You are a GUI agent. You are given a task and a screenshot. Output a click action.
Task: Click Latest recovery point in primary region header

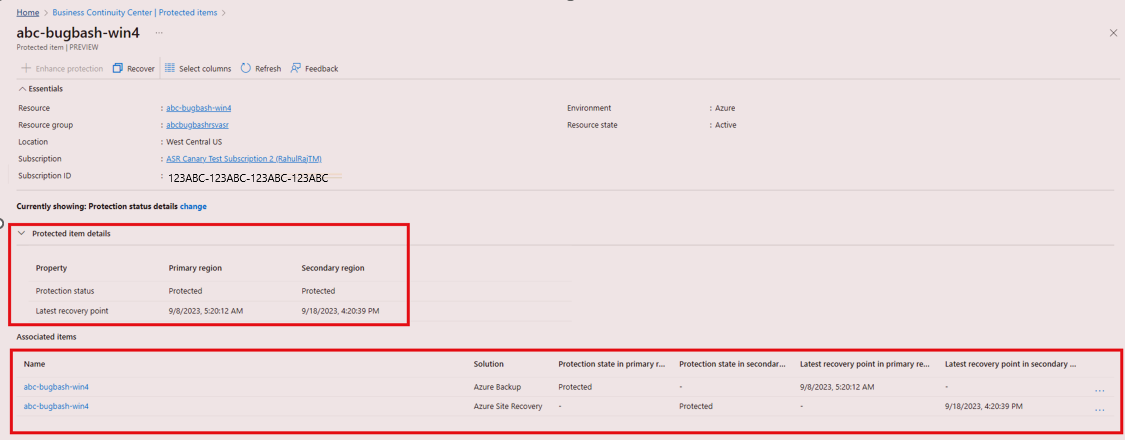point(865,365)
